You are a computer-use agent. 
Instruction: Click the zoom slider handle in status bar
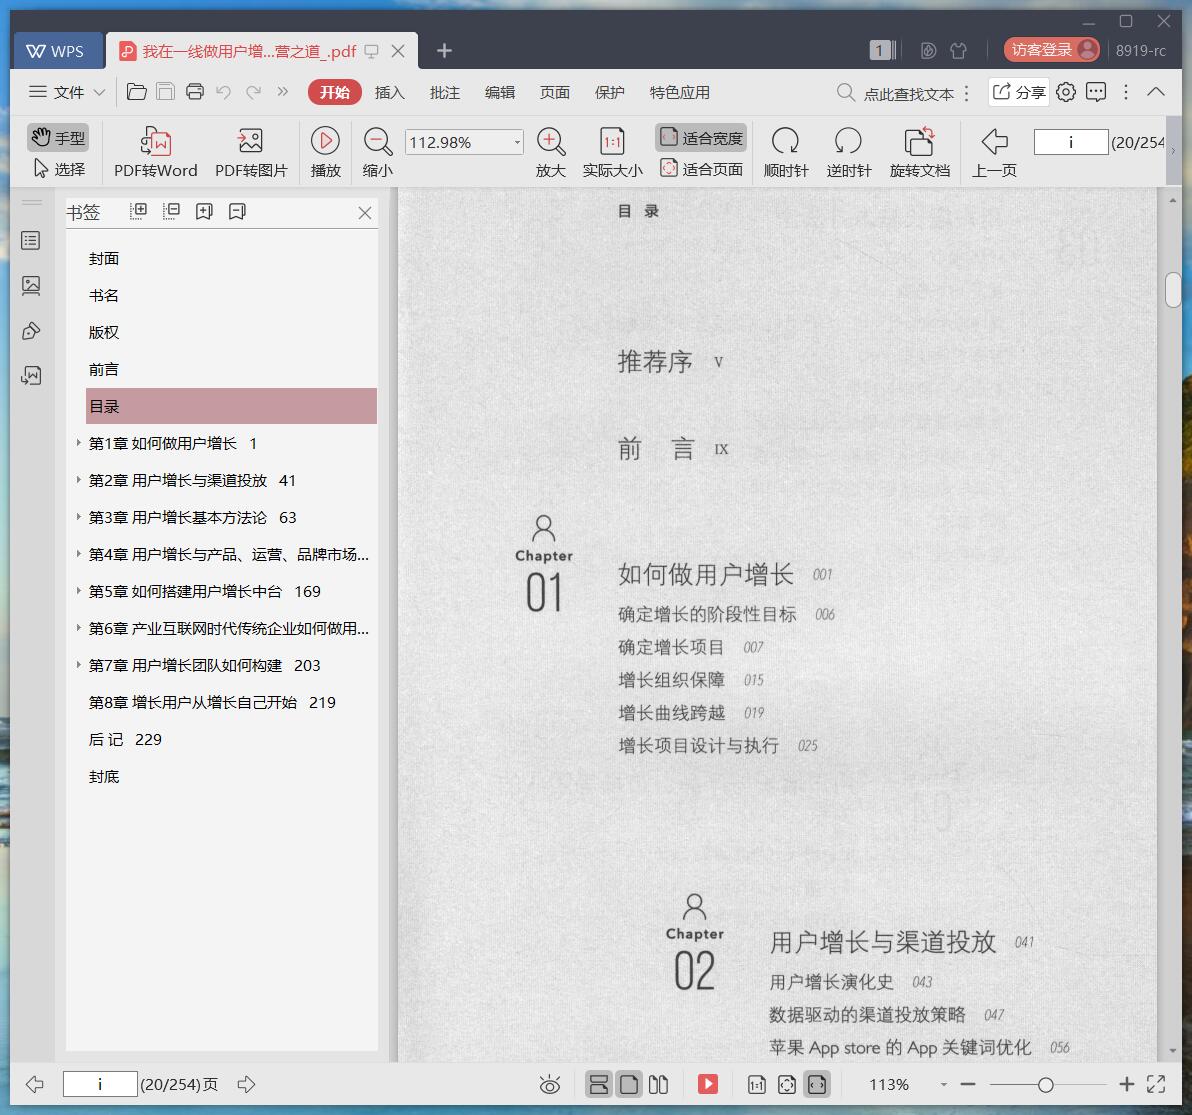[x=1045, y=1085]
